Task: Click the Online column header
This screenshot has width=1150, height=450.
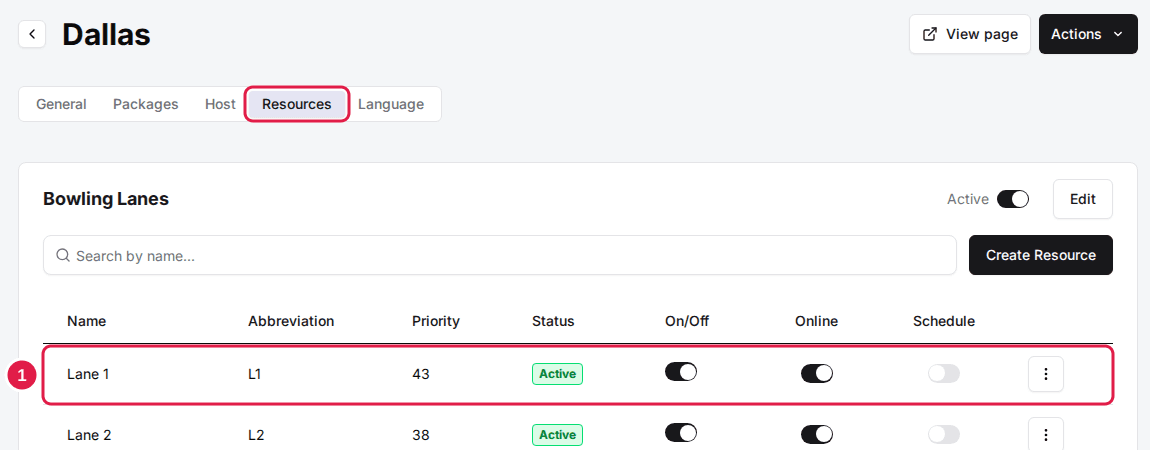Action: [816, 321]
